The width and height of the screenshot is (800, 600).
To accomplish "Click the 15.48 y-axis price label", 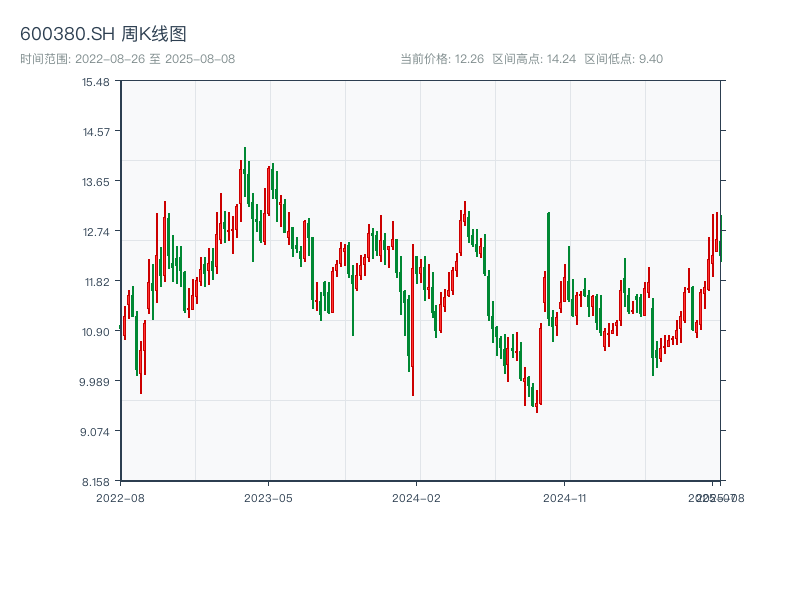I will (x=96, y=81).
